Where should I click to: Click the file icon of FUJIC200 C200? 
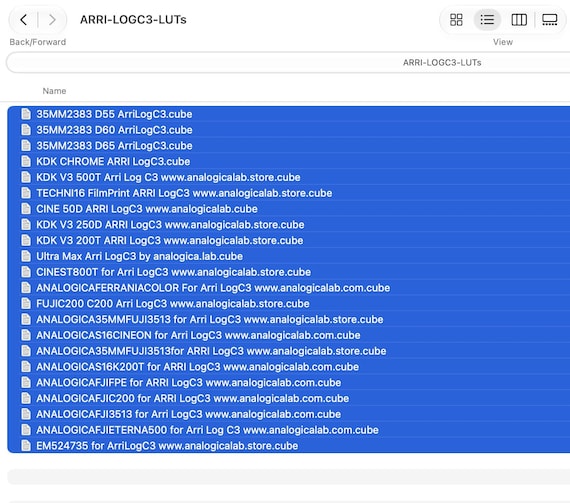pos(26,303)
